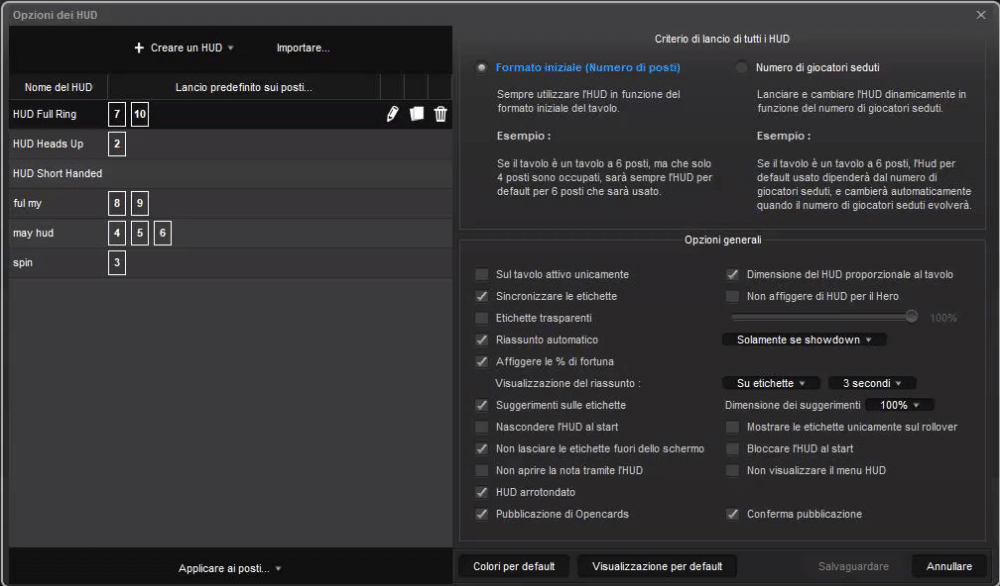Click Lancio predefinito sui posti column header
The width and height of the screenshot is (1000, 586).
click(244, 87)
